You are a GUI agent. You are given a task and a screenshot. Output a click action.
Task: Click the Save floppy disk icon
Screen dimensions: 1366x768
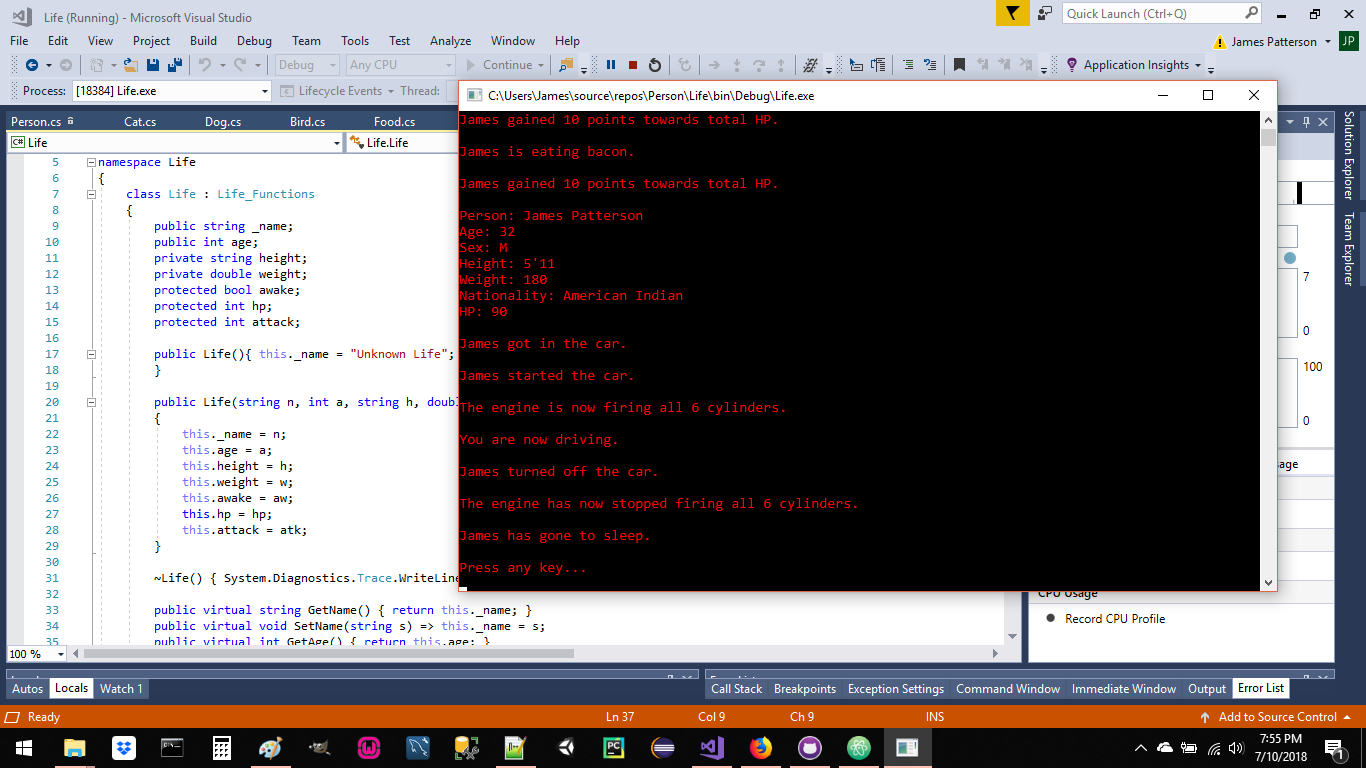tap(153, 65)
